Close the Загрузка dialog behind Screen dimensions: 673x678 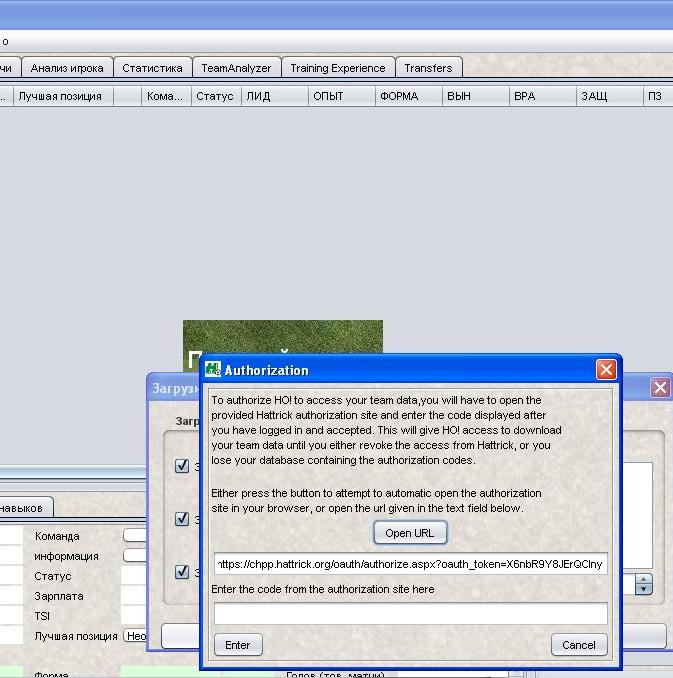pos(660,387)
